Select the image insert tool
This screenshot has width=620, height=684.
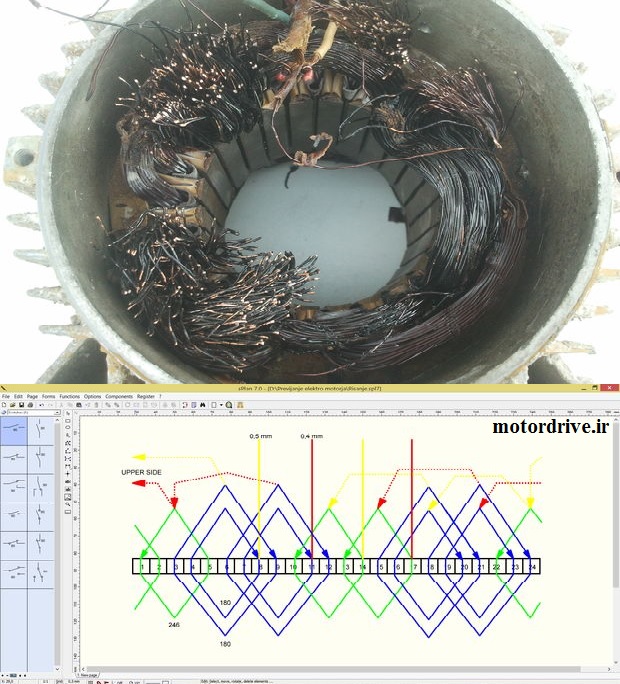click(68, 497)
